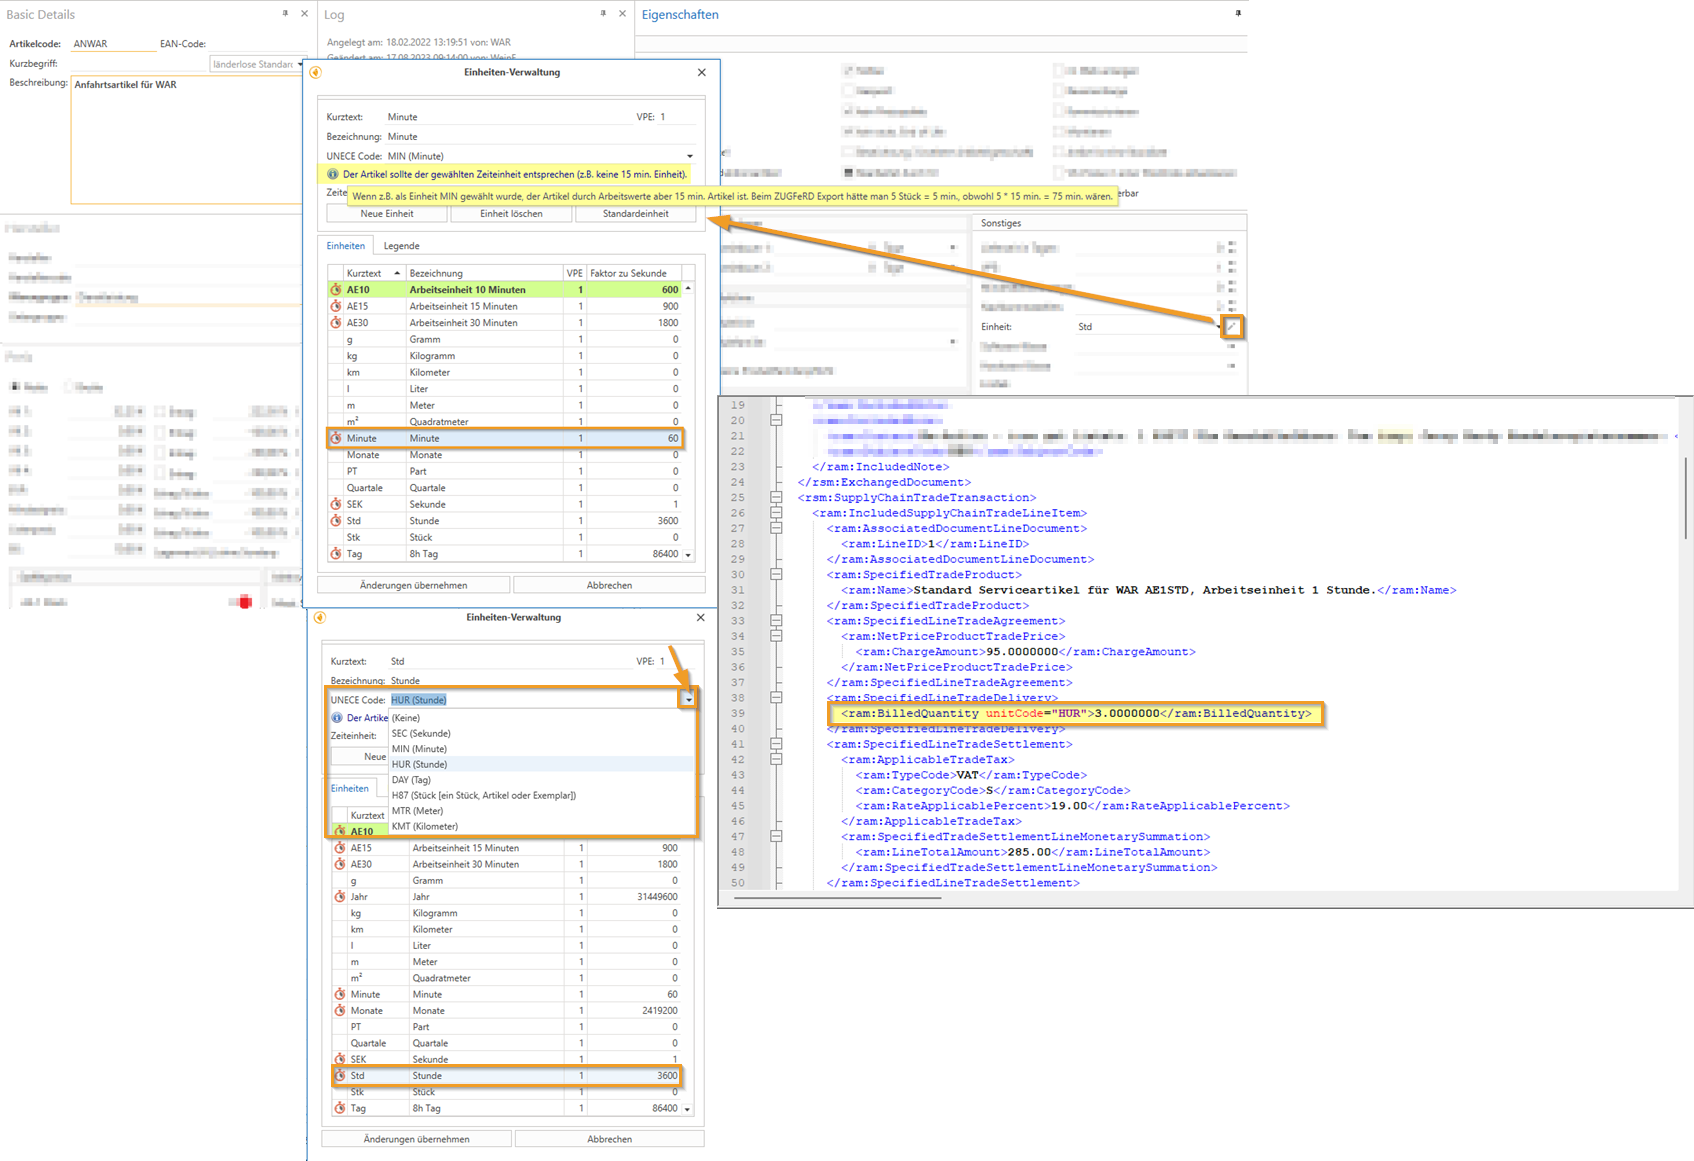1694x1161 pixels.
Task: Pin the Log panel
Action: pyautogui.click(x=603, y=14)
